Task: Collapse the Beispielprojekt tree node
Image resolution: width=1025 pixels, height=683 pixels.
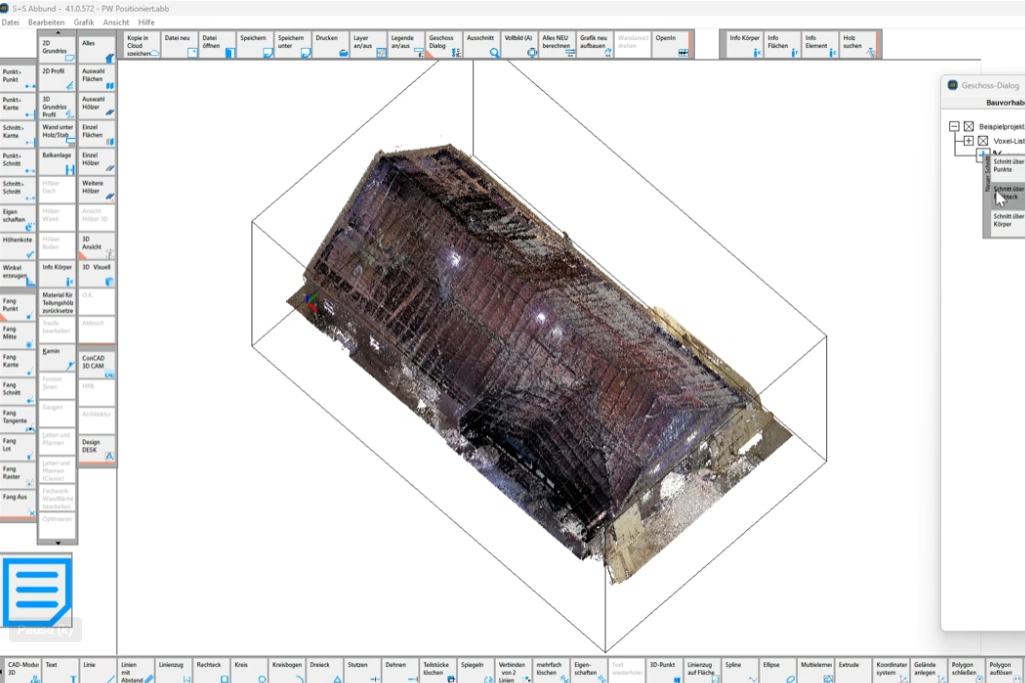Action: pyautogui.click(x=954, y=127)
